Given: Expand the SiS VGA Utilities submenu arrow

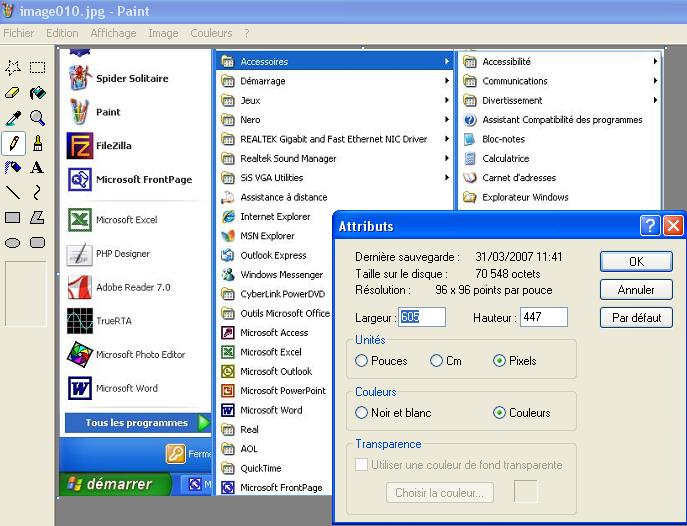Looking at the screenshot, I should pos(446,177).
